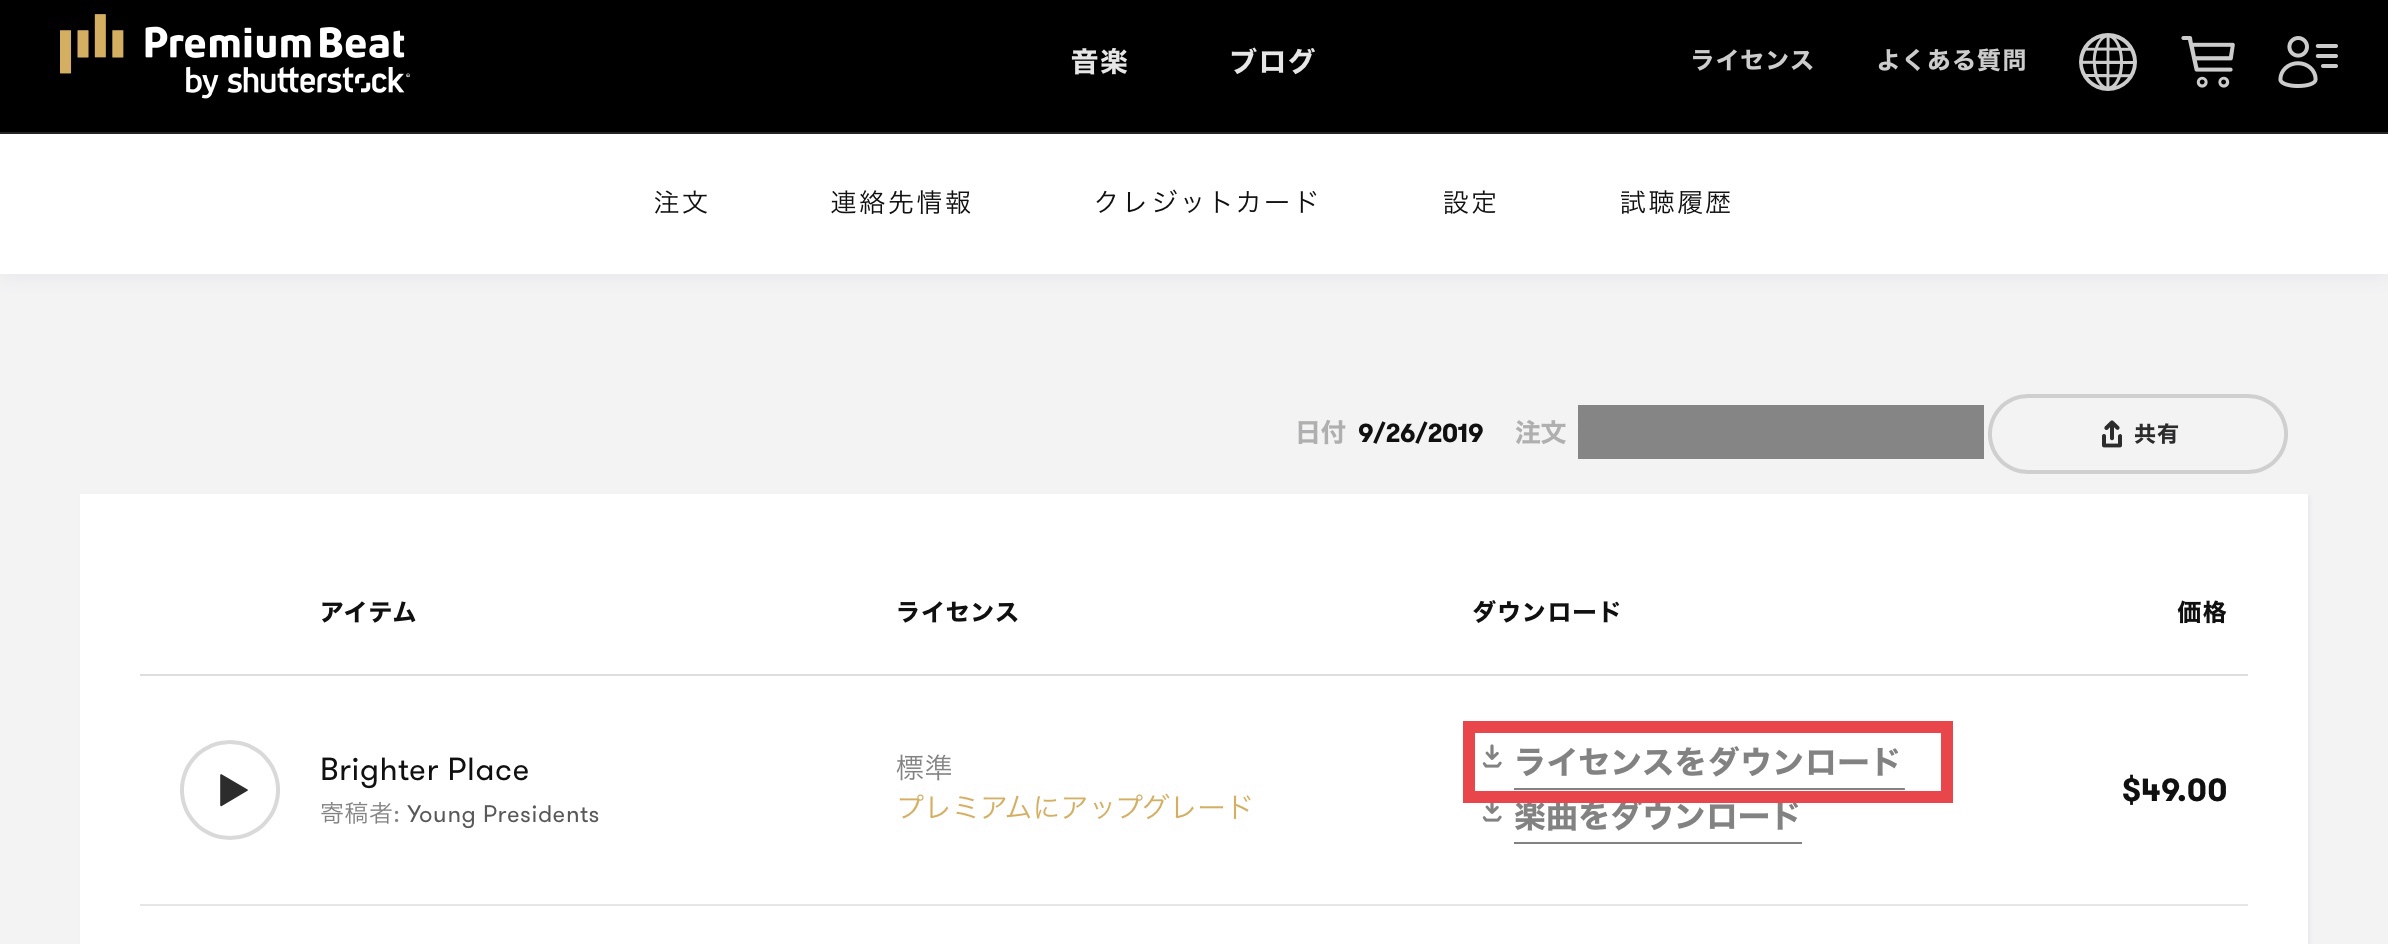Open the shopping cart
Screen dimensions: 2388x944
click(2207, 62)
